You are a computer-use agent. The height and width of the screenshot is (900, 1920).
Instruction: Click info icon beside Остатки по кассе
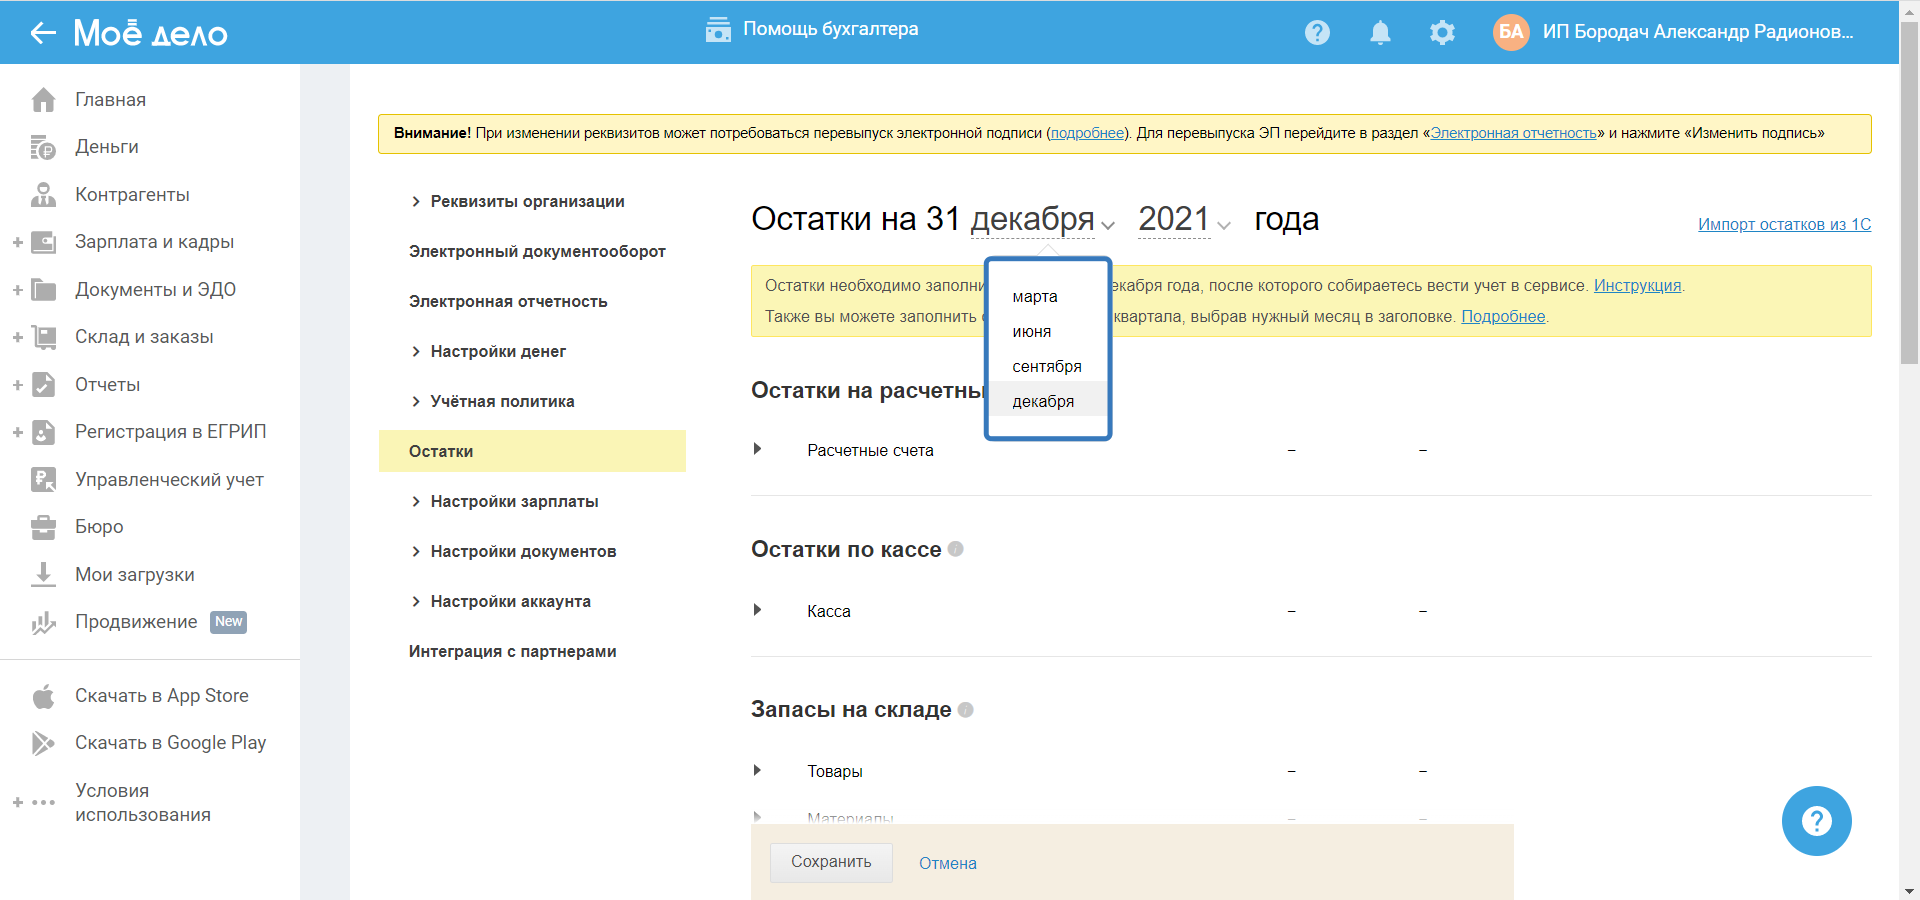[x=956, y=549]
